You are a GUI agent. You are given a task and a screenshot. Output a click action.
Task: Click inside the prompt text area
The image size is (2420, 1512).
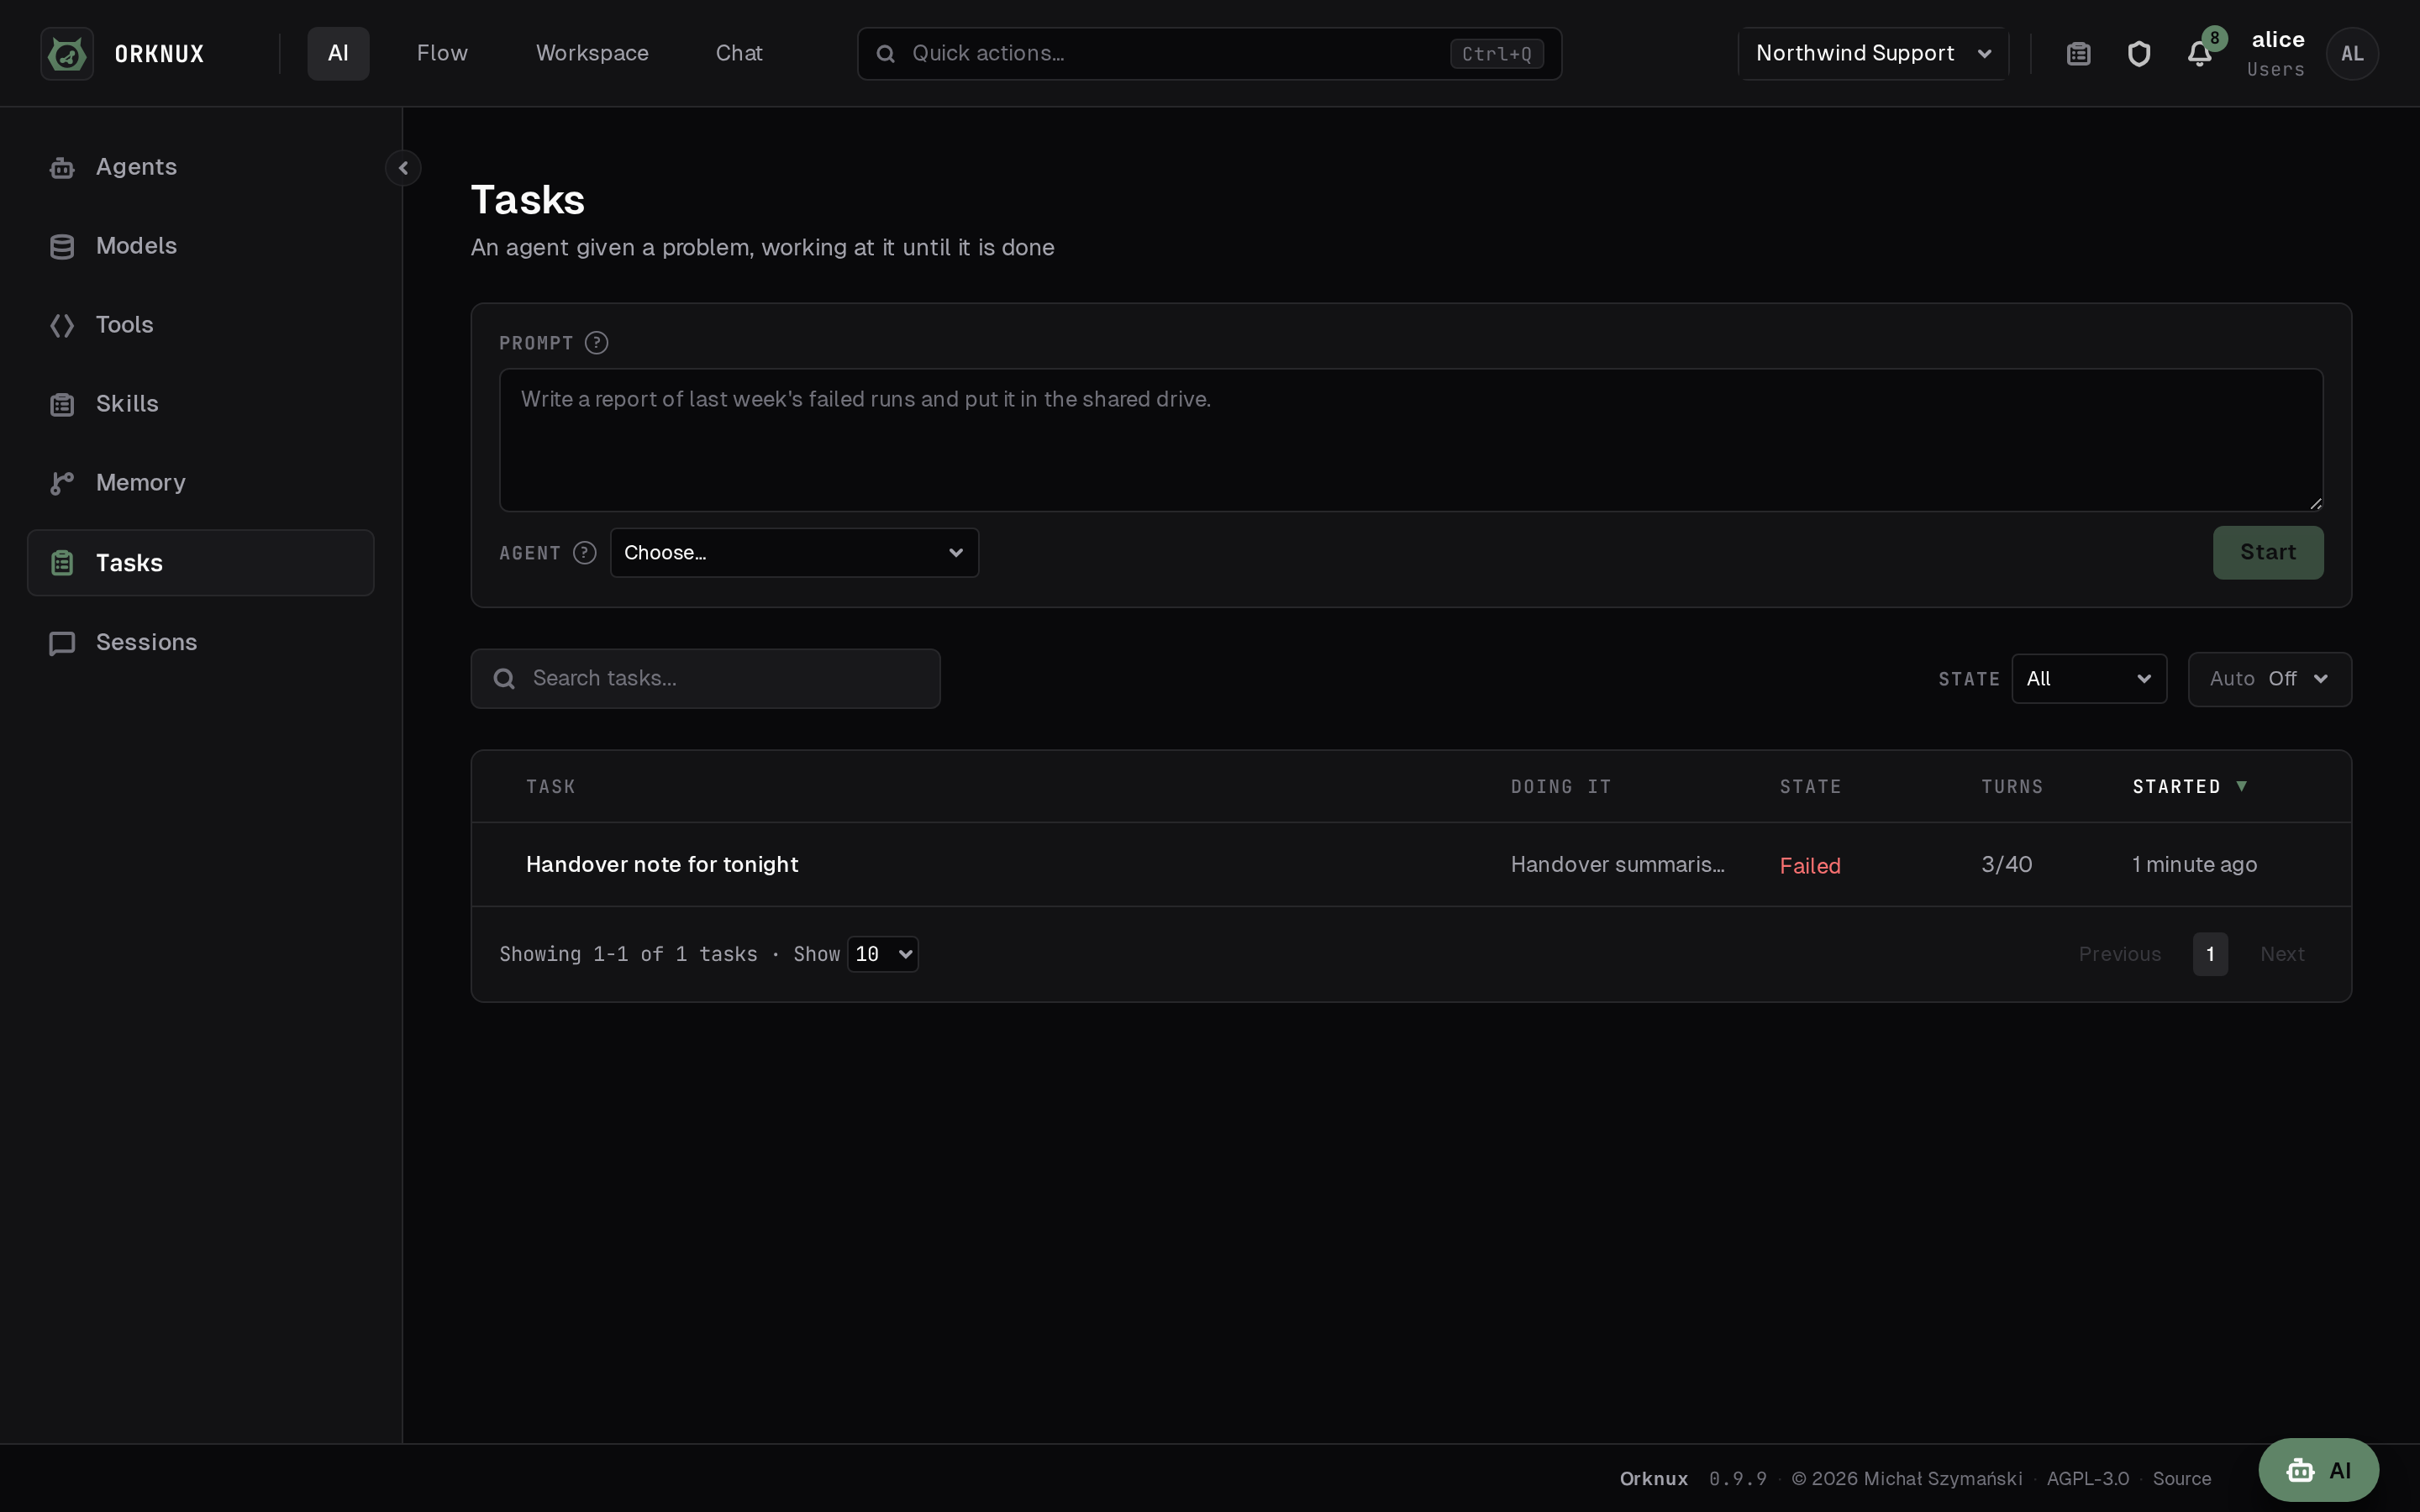click(x=1411, y=440)
